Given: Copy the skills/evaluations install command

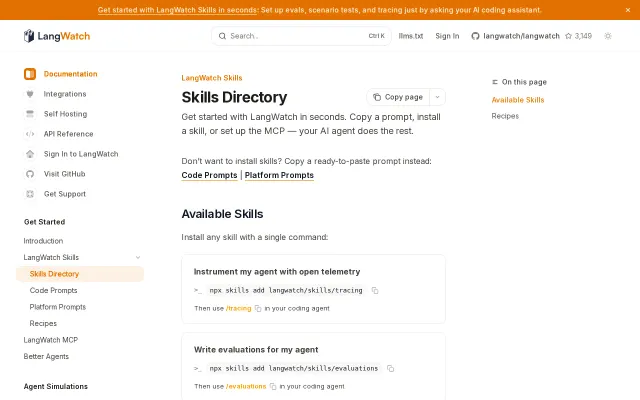Looking at the screenshot, I should pos(390,369).
